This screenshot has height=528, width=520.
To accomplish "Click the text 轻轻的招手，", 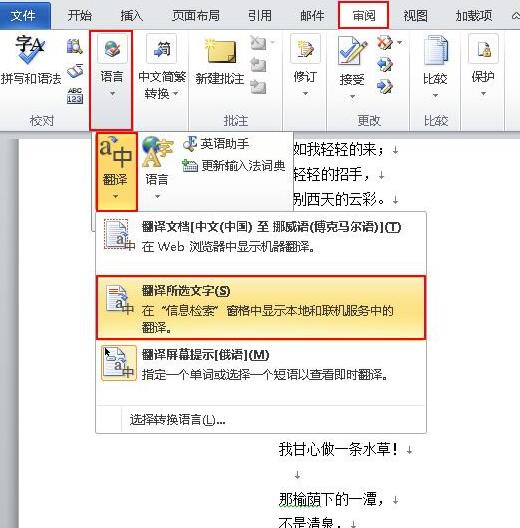I will [332, 174].
